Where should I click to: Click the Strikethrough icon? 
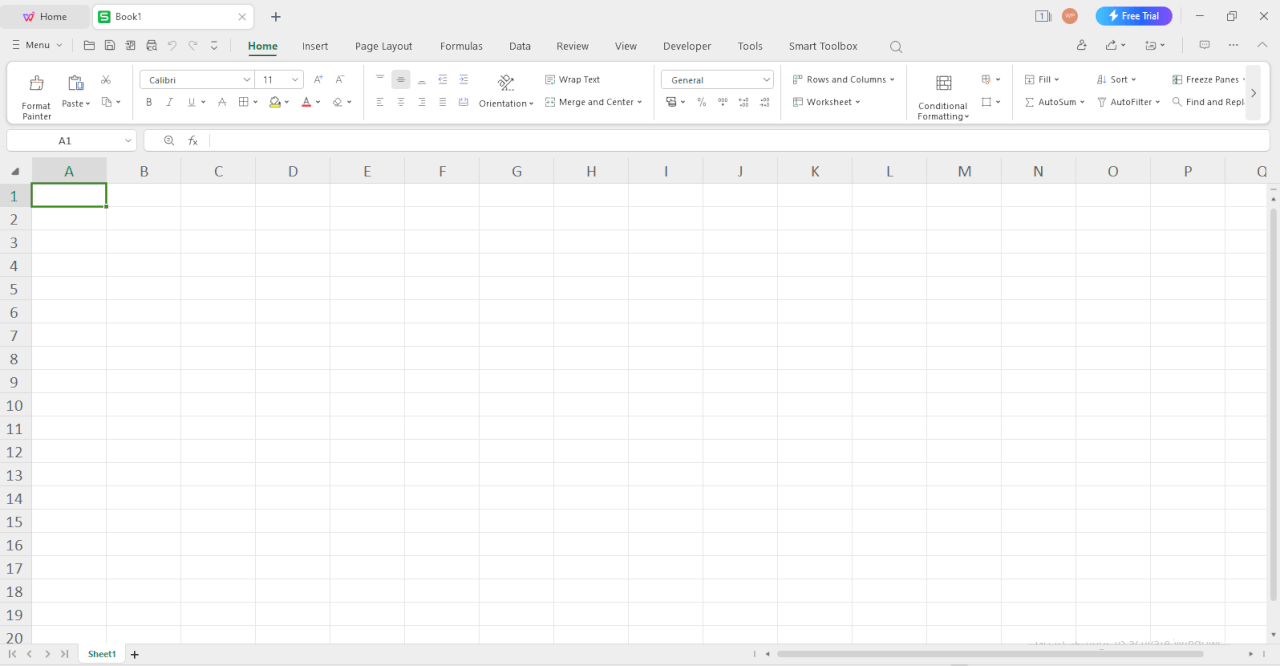pos(222,102)
